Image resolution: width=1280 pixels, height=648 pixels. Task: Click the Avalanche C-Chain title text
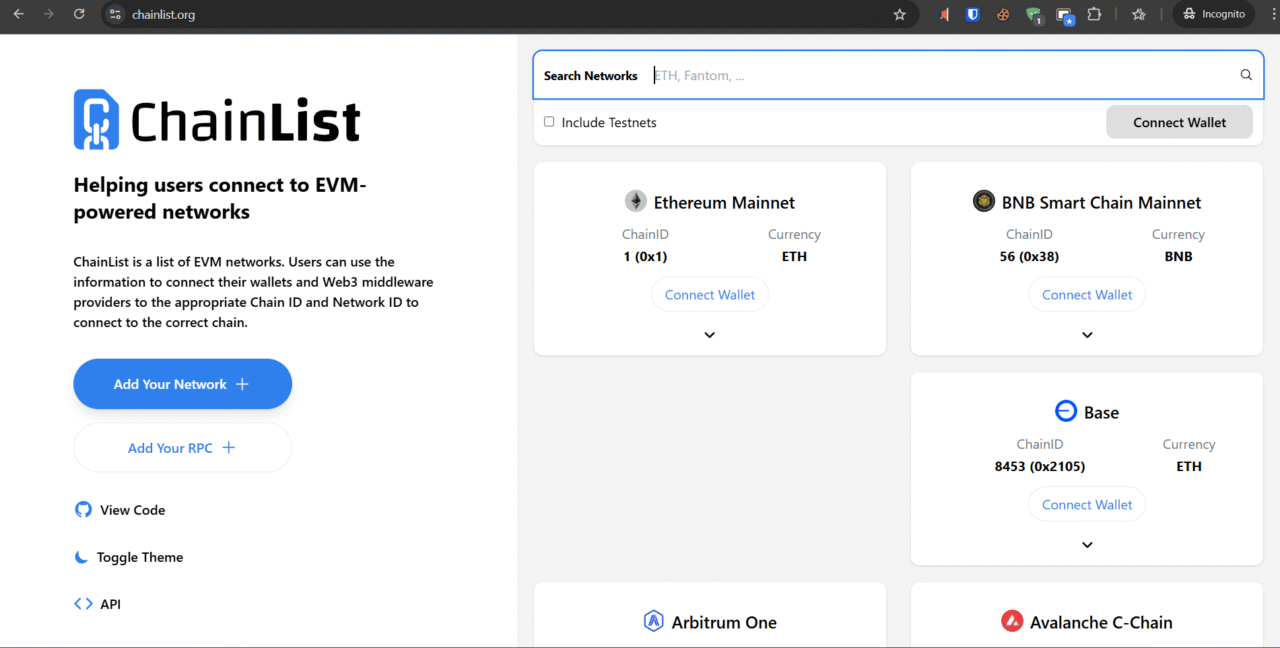point(1101,622)
